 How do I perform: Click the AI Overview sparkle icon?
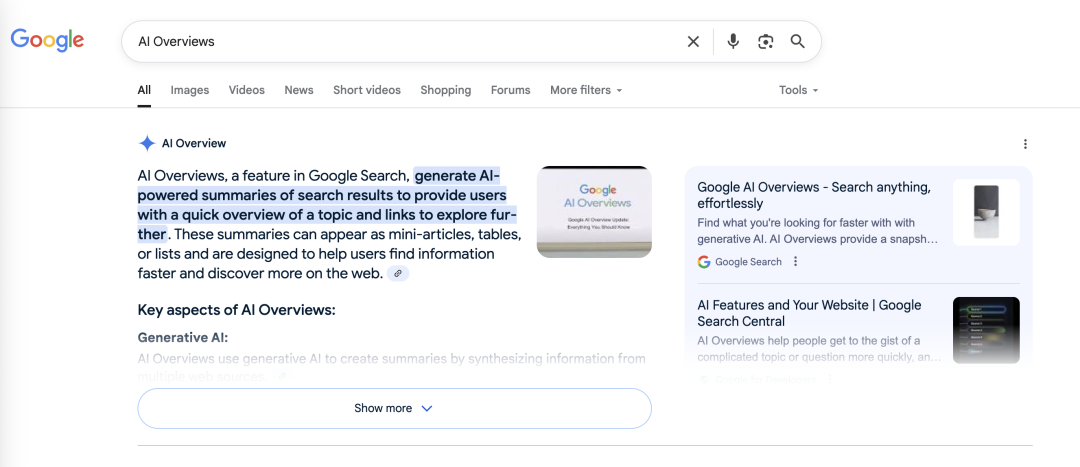pyautogui.click(x=147, y=143)
